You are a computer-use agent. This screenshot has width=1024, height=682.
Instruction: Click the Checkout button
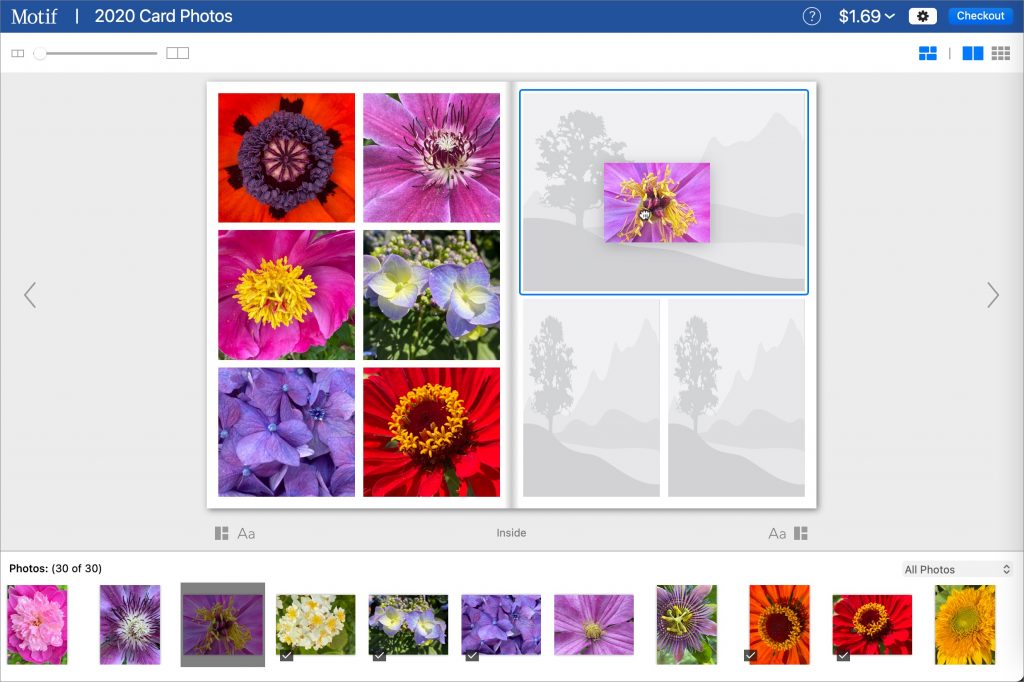click(x=980, y=16)
